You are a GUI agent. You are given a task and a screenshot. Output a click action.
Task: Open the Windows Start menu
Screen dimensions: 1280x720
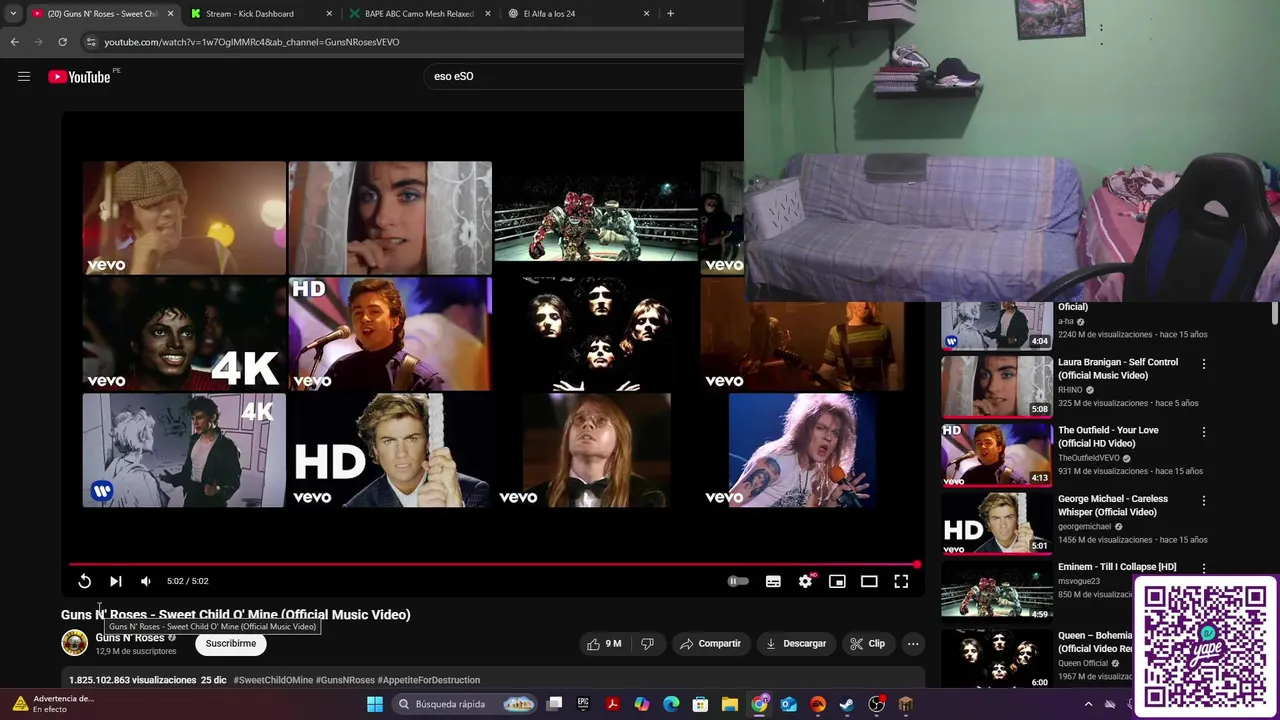click(x=375, y=704)
